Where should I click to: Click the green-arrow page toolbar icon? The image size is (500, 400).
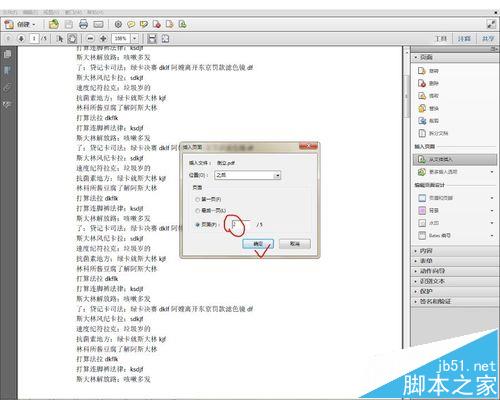coord(182,24)
